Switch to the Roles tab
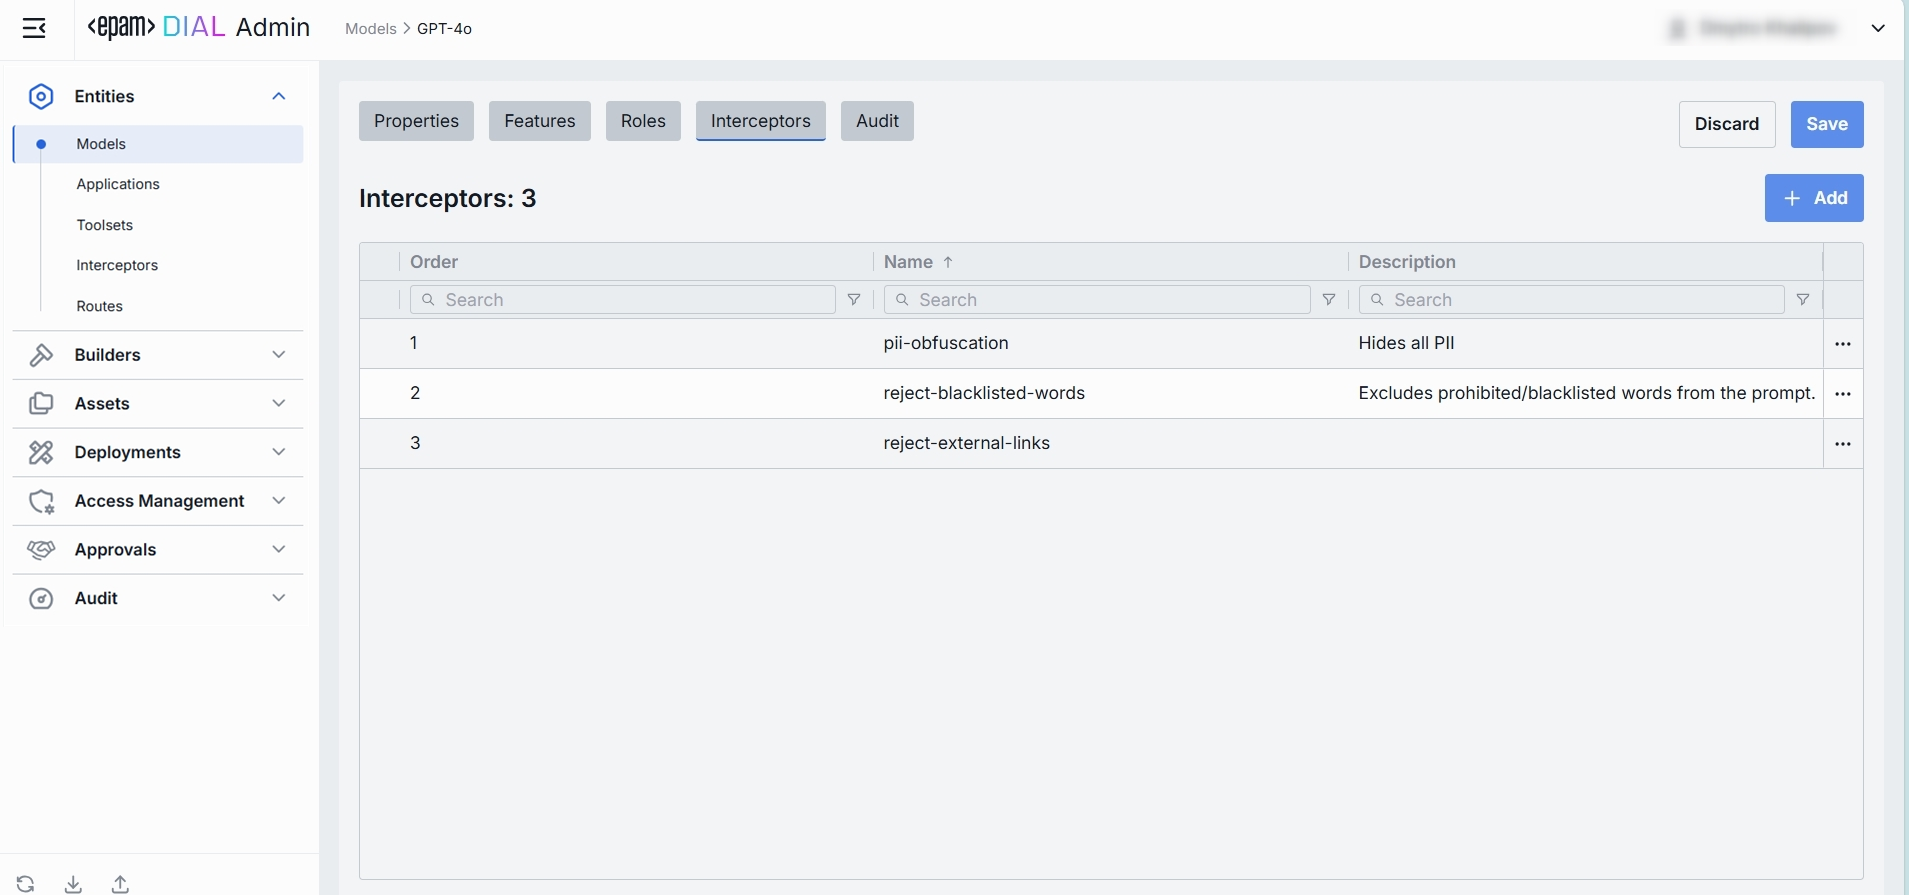Screen dimensions: 1909x895 642,121
